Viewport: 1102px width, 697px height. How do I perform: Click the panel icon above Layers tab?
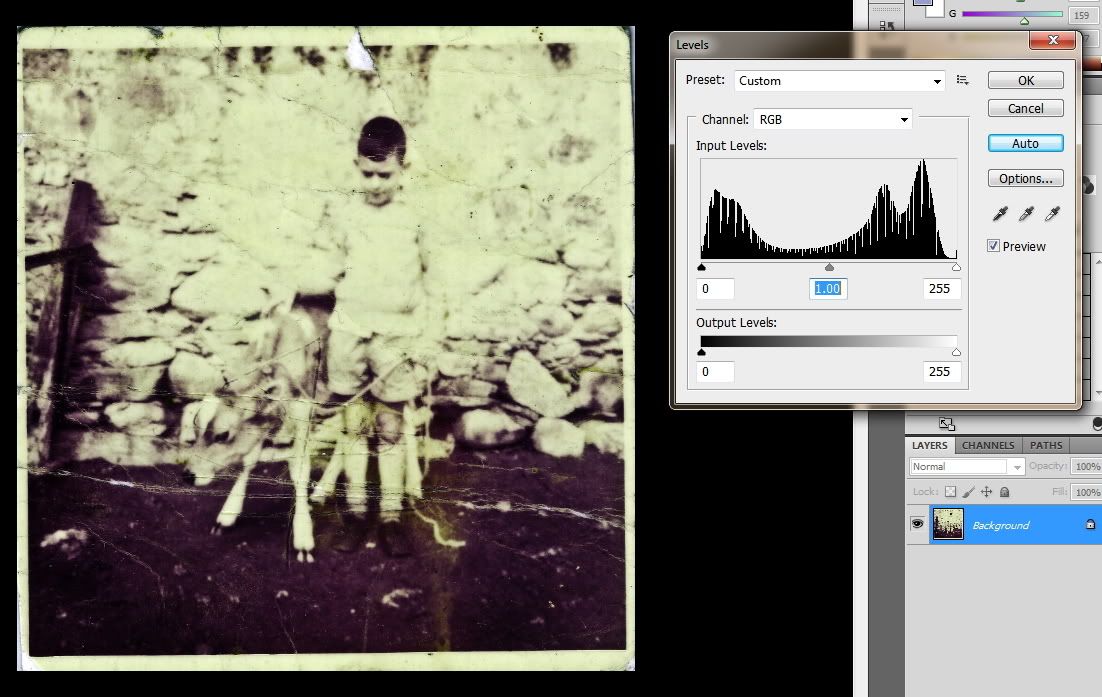pos(947,424)
